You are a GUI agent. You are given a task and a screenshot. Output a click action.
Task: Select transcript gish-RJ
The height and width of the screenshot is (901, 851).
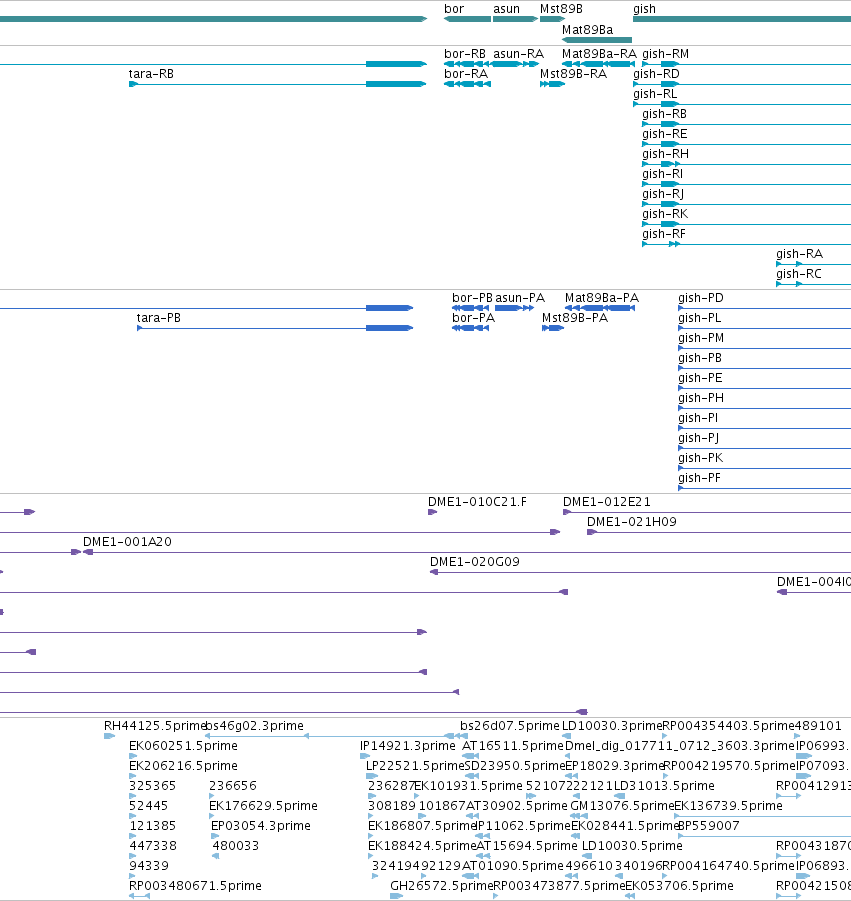pos(663,194)
